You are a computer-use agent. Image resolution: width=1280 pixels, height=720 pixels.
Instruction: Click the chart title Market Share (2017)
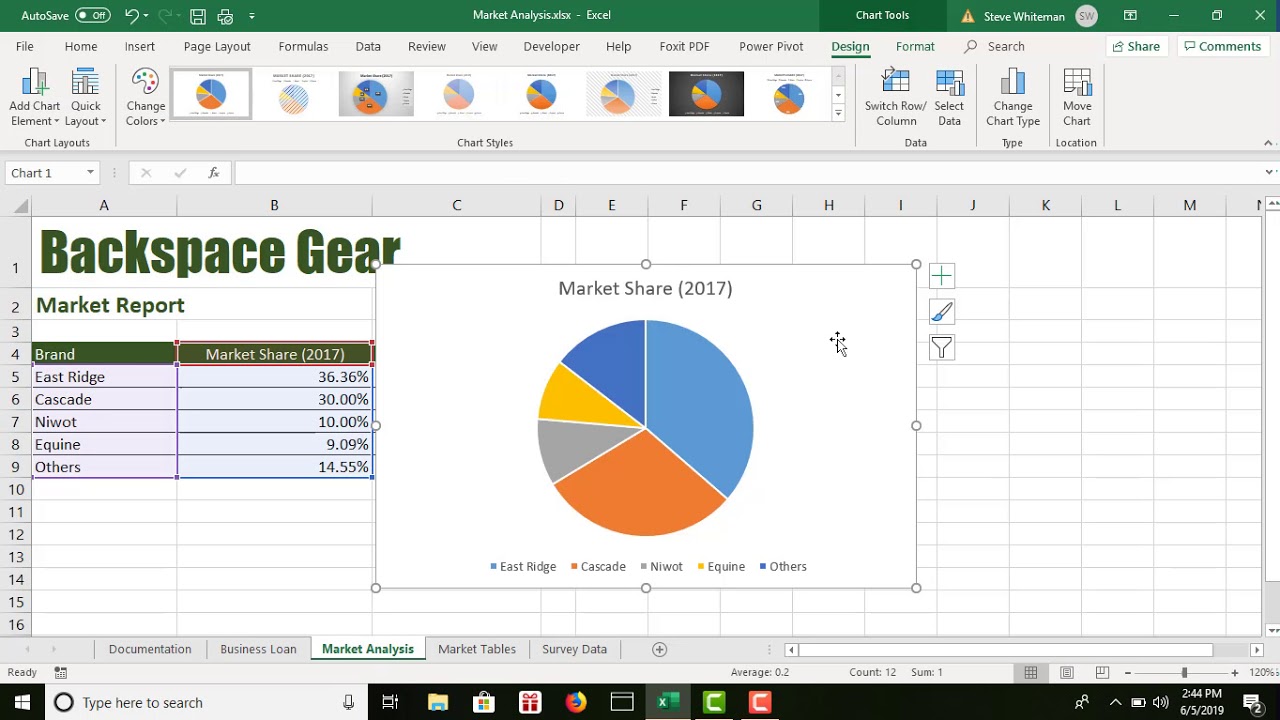[645, 288]
